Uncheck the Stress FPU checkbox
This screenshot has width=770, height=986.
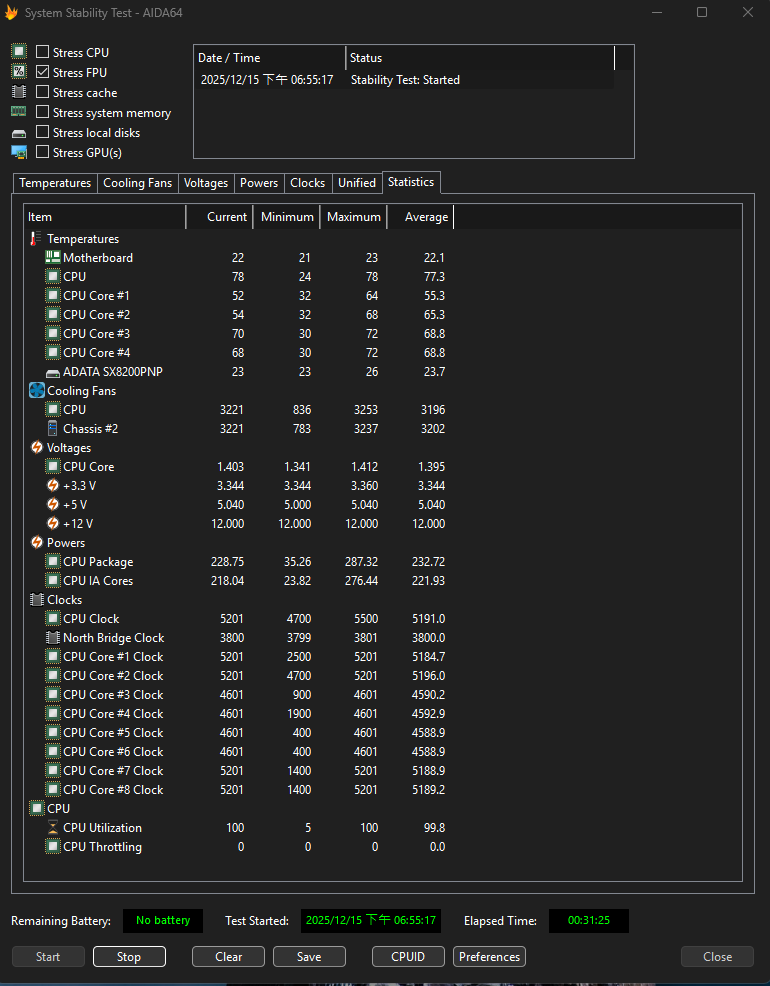pos(43,72)
